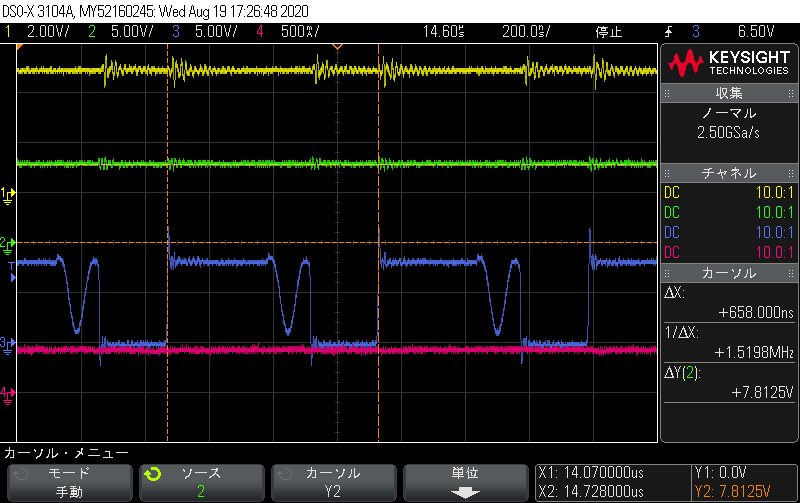Select channel 4 500mA/ scale readout
This screenshot has height=503, width=800.
300,32
